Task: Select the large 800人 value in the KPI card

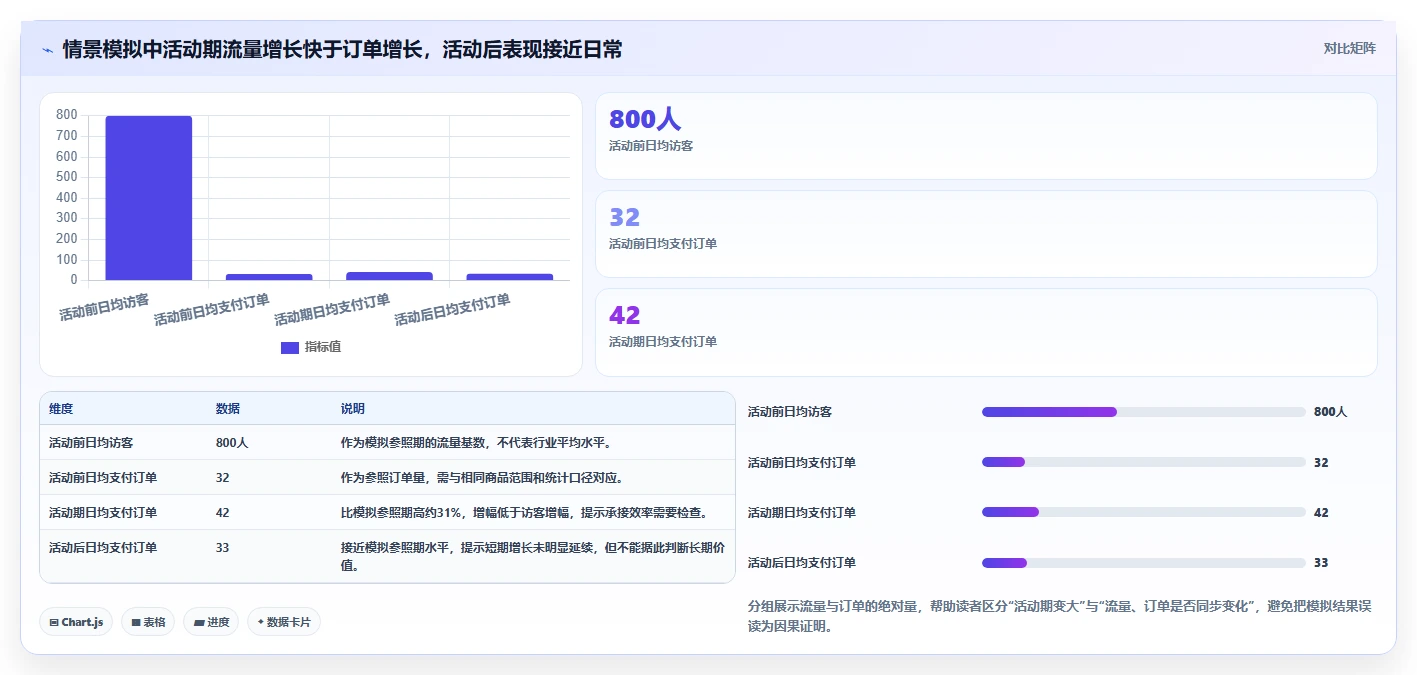Action: pyautogui.click(x=645, y=119)
